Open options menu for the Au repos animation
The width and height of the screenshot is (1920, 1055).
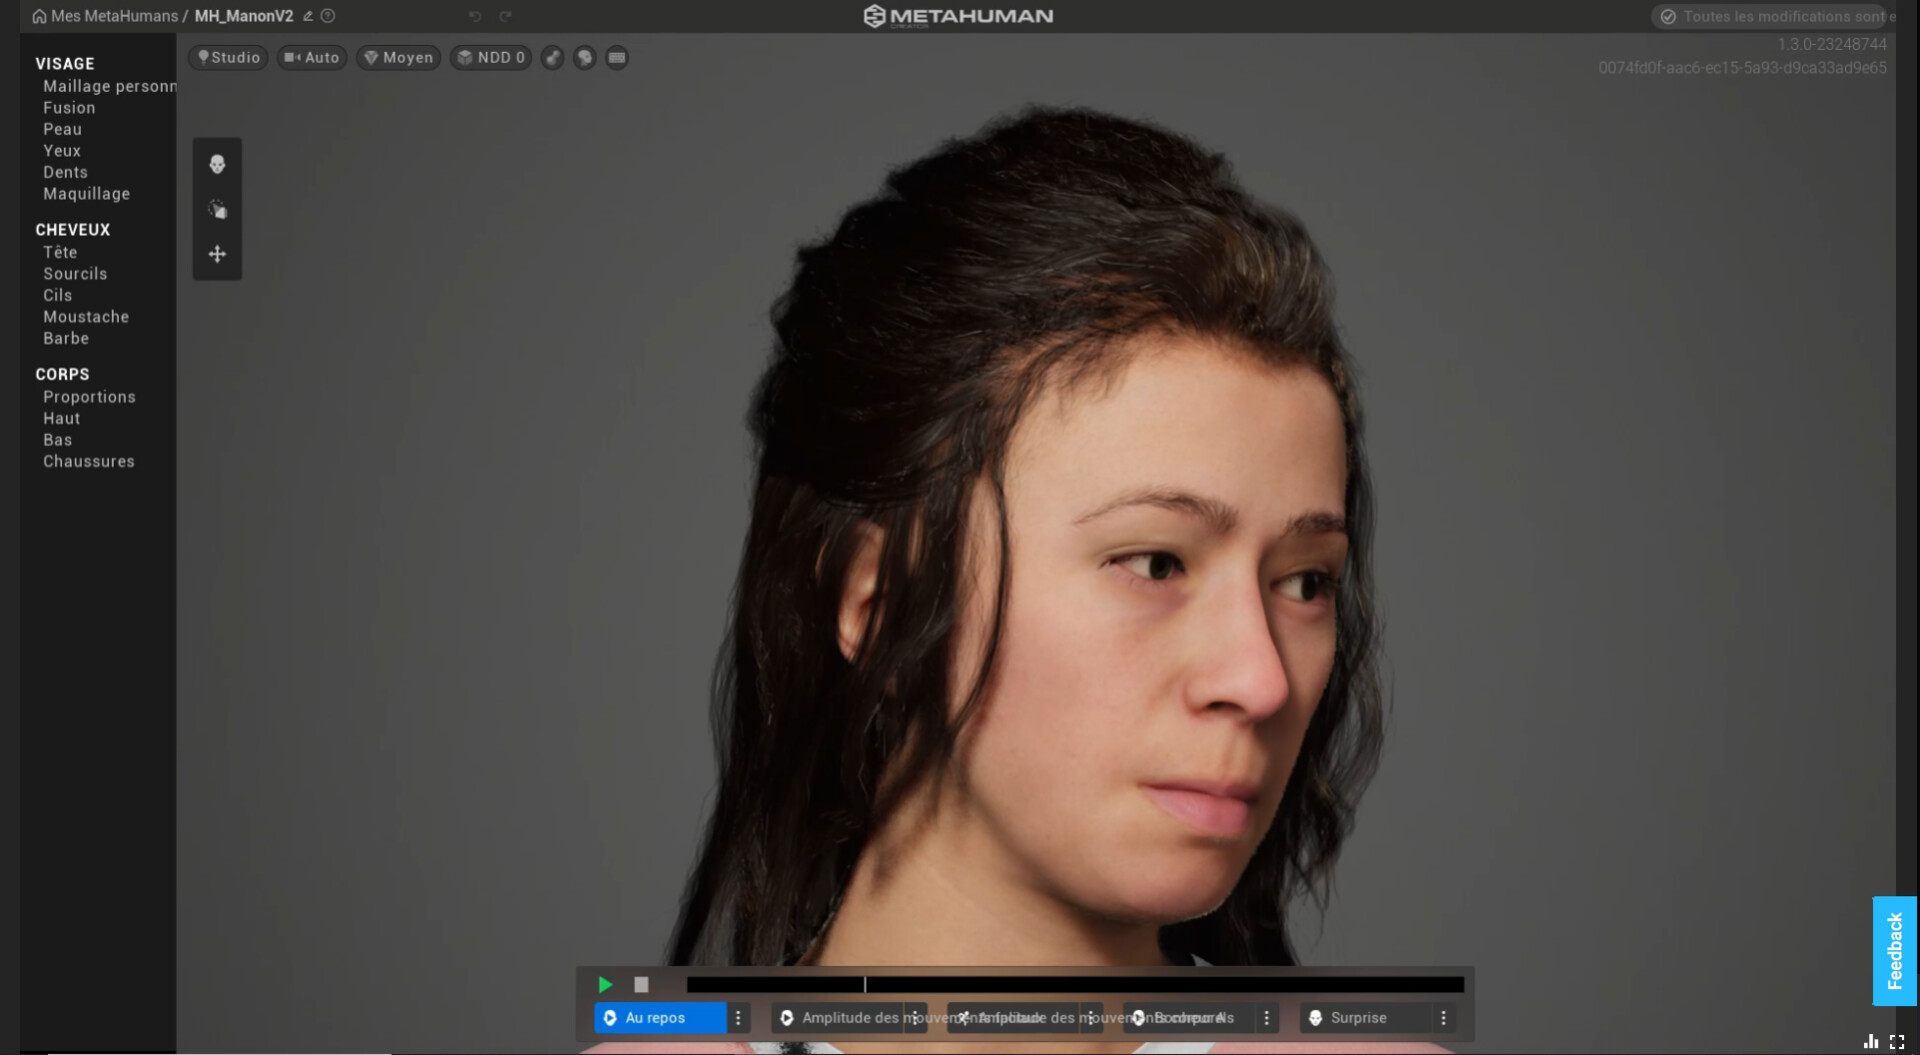738,1018
